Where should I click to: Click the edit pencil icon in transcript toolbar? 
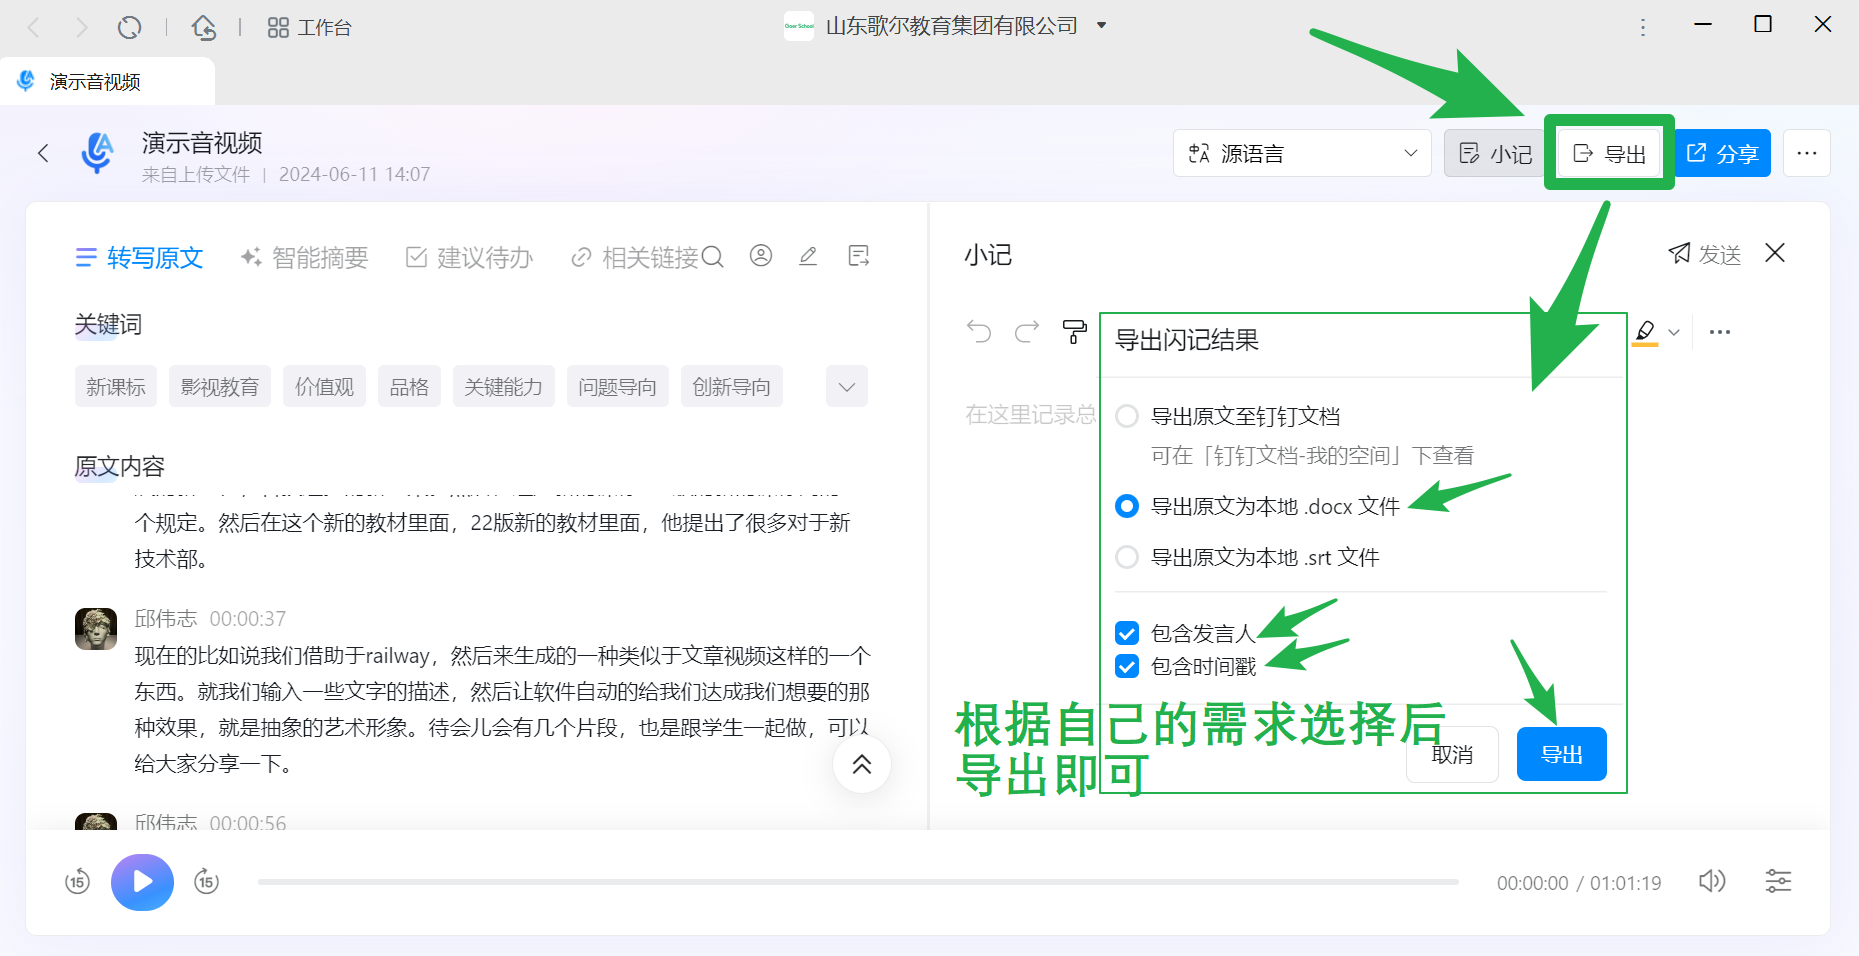808,256
